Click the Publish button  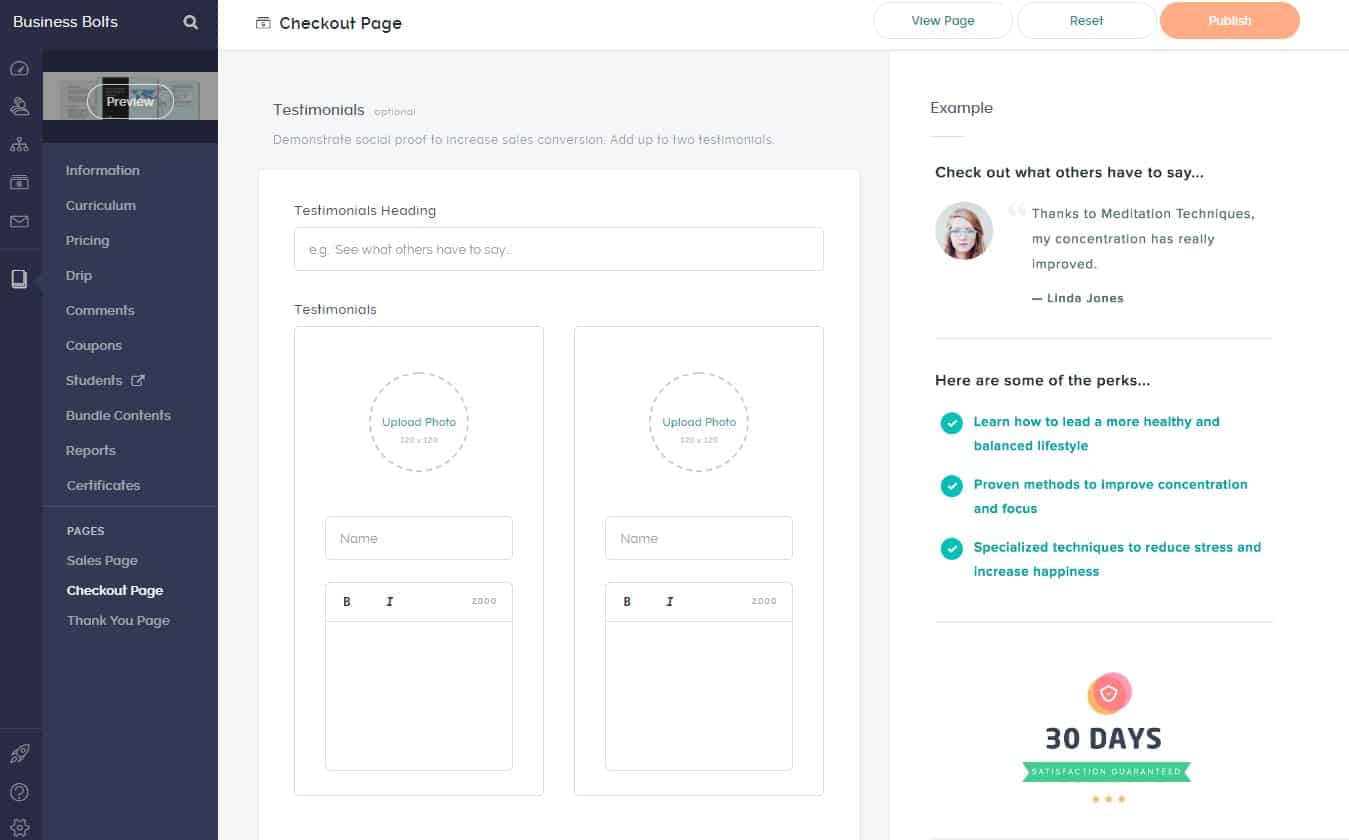[x=1229, y=21]
